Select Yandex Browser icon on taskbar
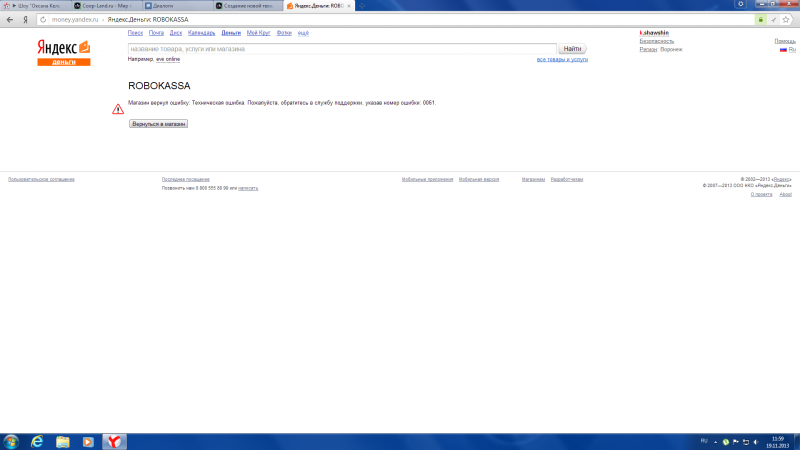Image resolution: width=800 pixels, height=450 pixels. click(x=114, y=442)
